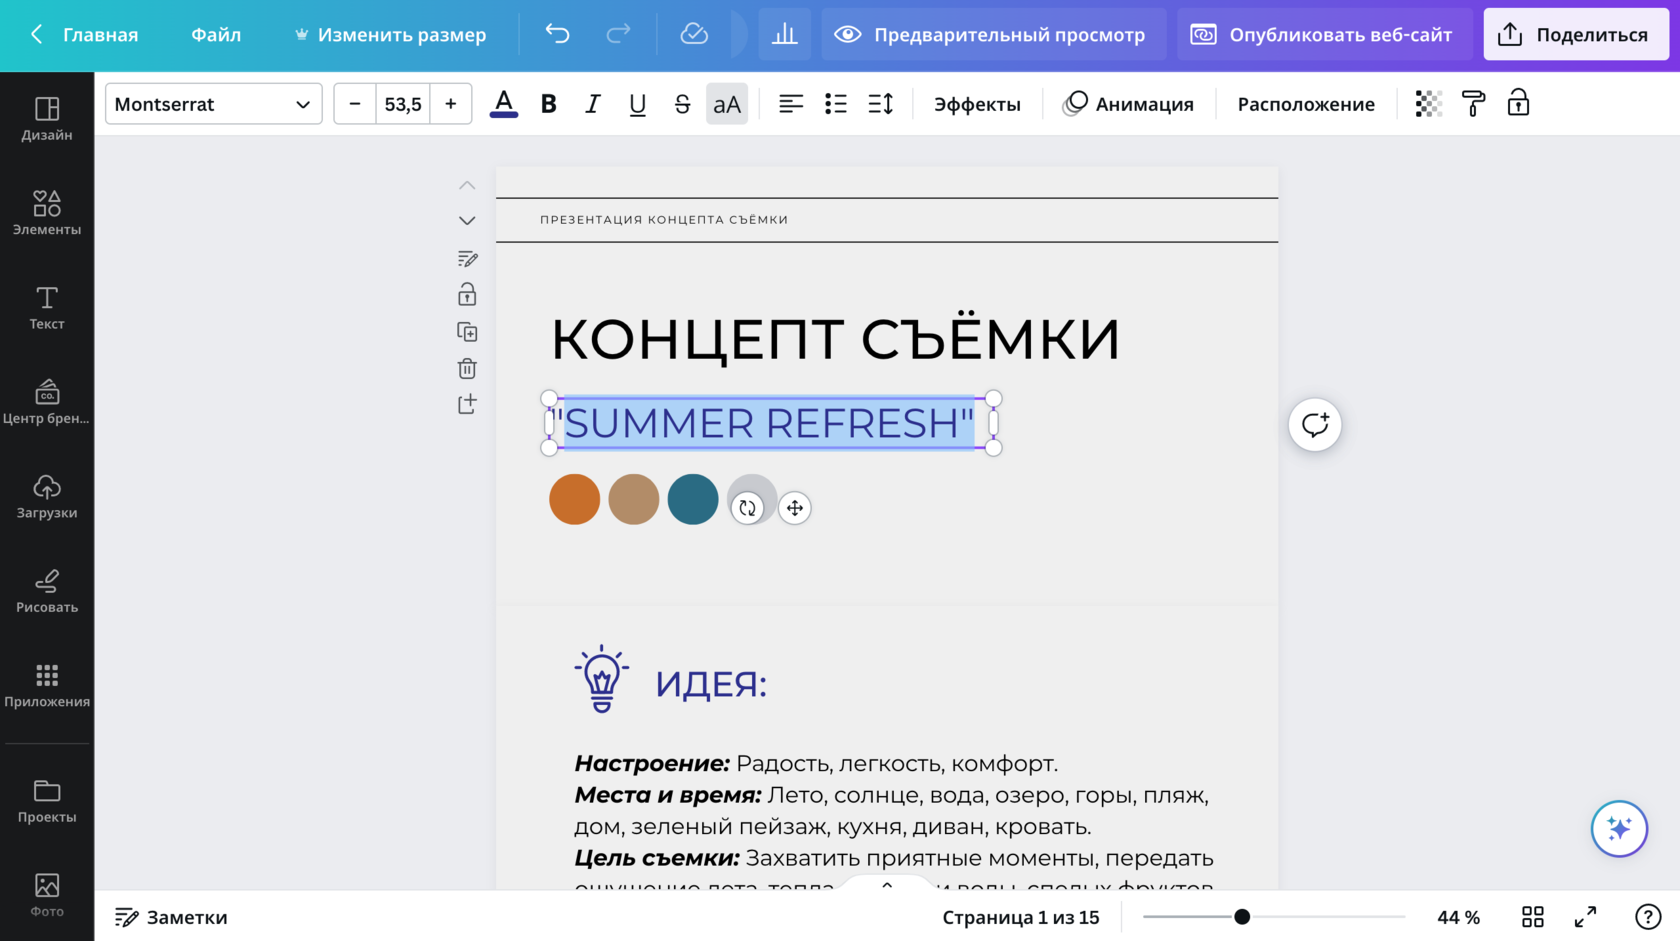Open the Apps (Приложения) panel
Screen dimensions: 1680x941
47,686
